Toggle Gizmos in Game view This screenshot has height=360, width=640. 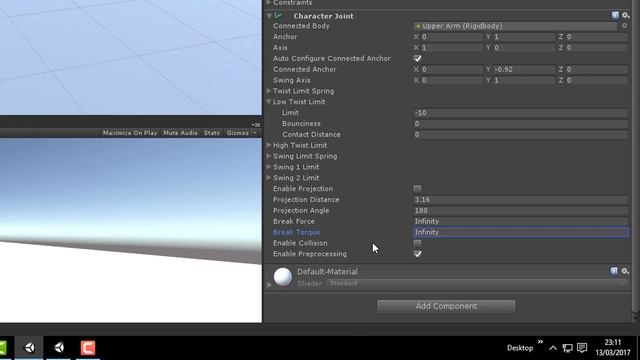click(238, 133)
